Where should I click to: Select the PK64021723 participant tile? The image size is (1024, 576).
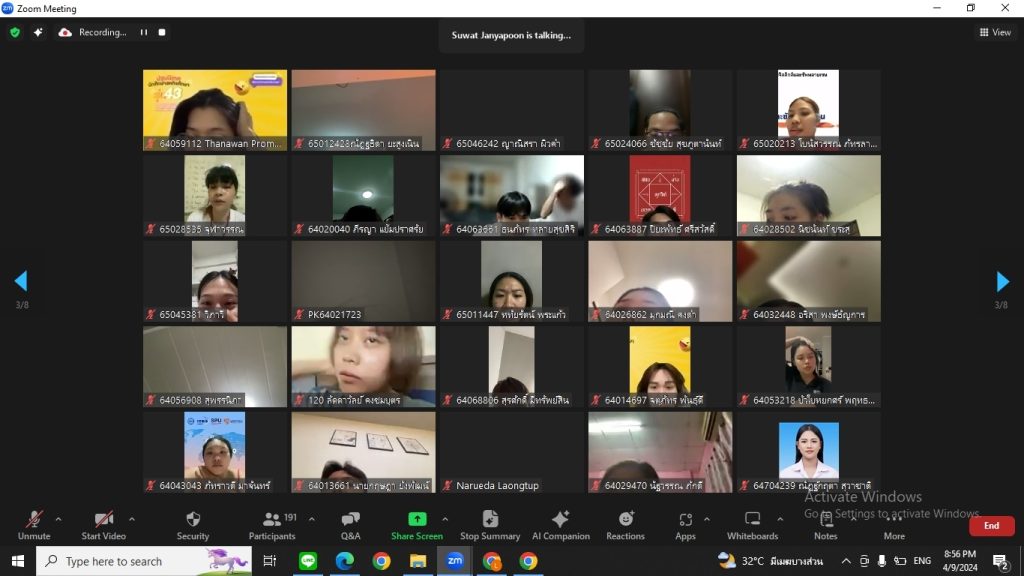[363, 281]
